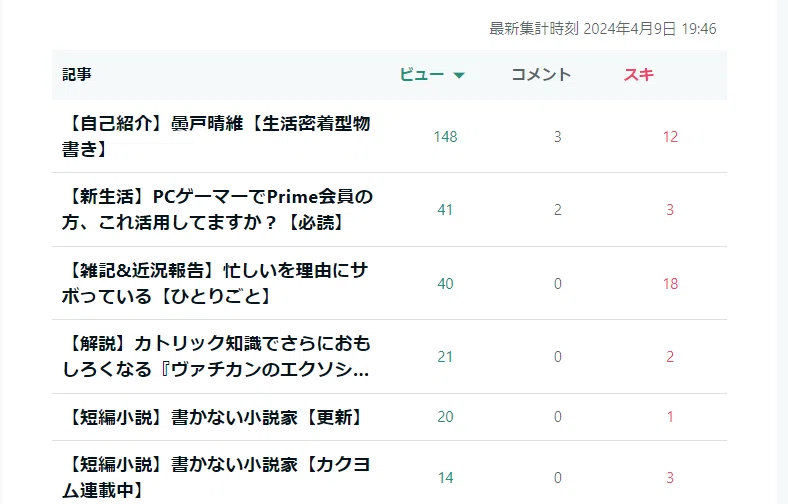
Task: Open the 【自己紹介】曇戸晴維 article
Action: click(216, 136)
